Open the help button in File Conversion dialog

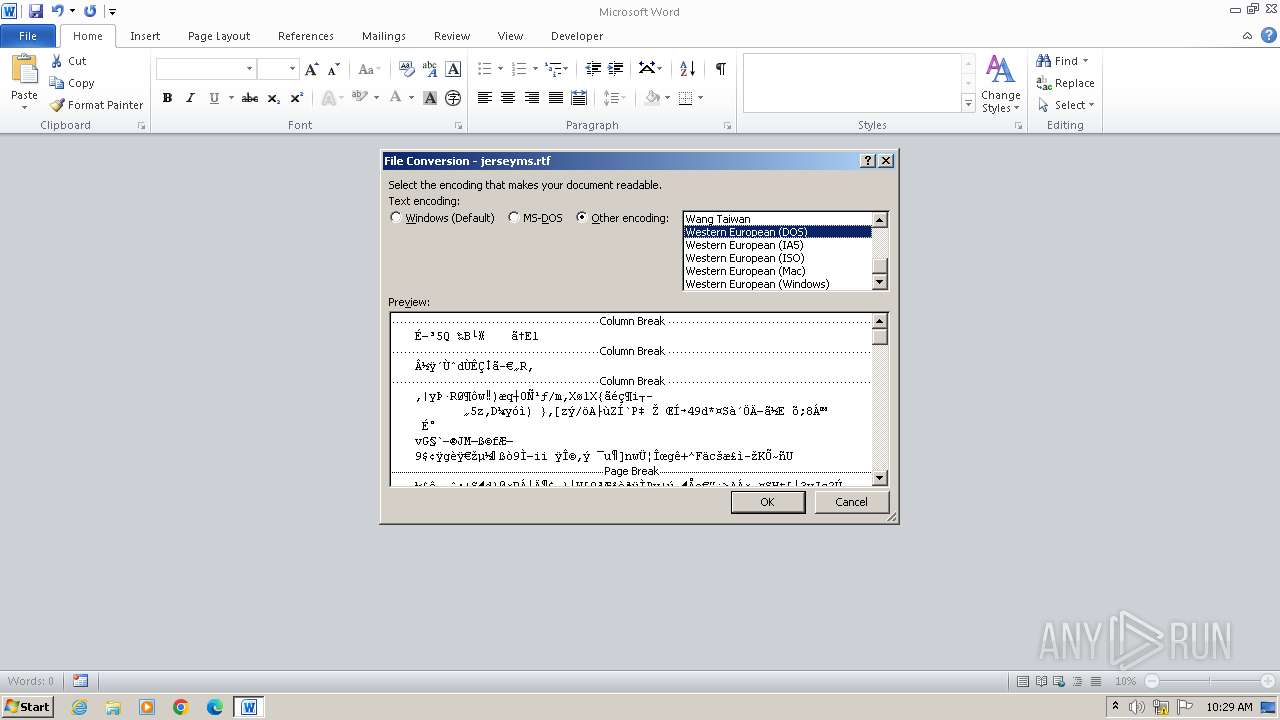coord(868,161)
